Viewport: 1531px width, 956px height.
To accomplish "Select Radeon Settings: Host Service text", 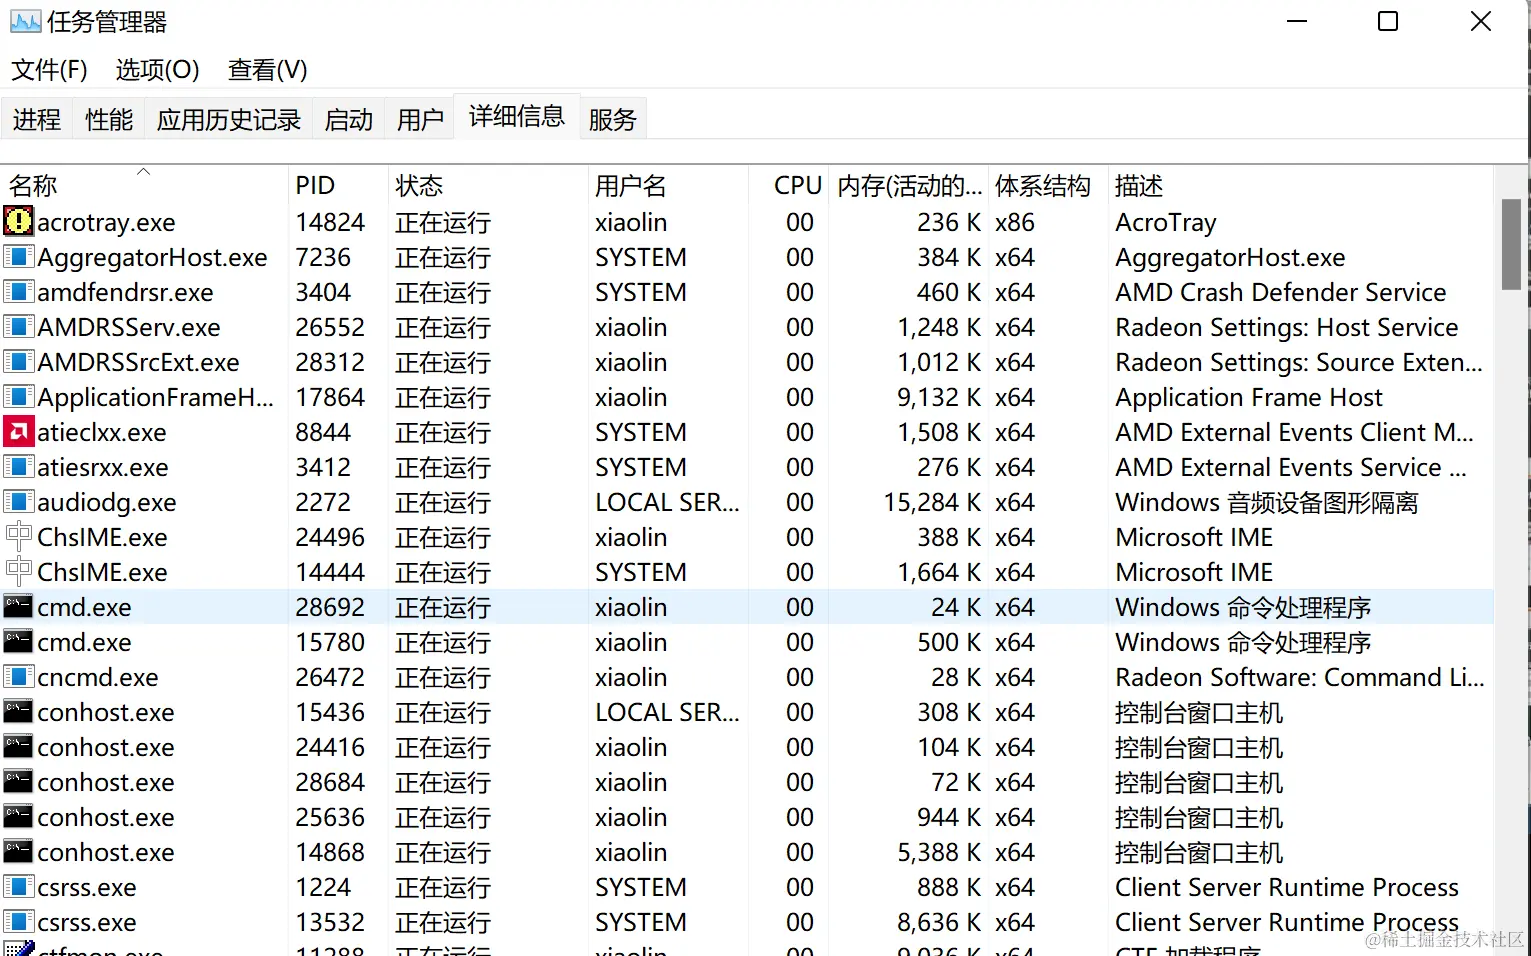I will pyautogui.click(x=1287, y=327).
